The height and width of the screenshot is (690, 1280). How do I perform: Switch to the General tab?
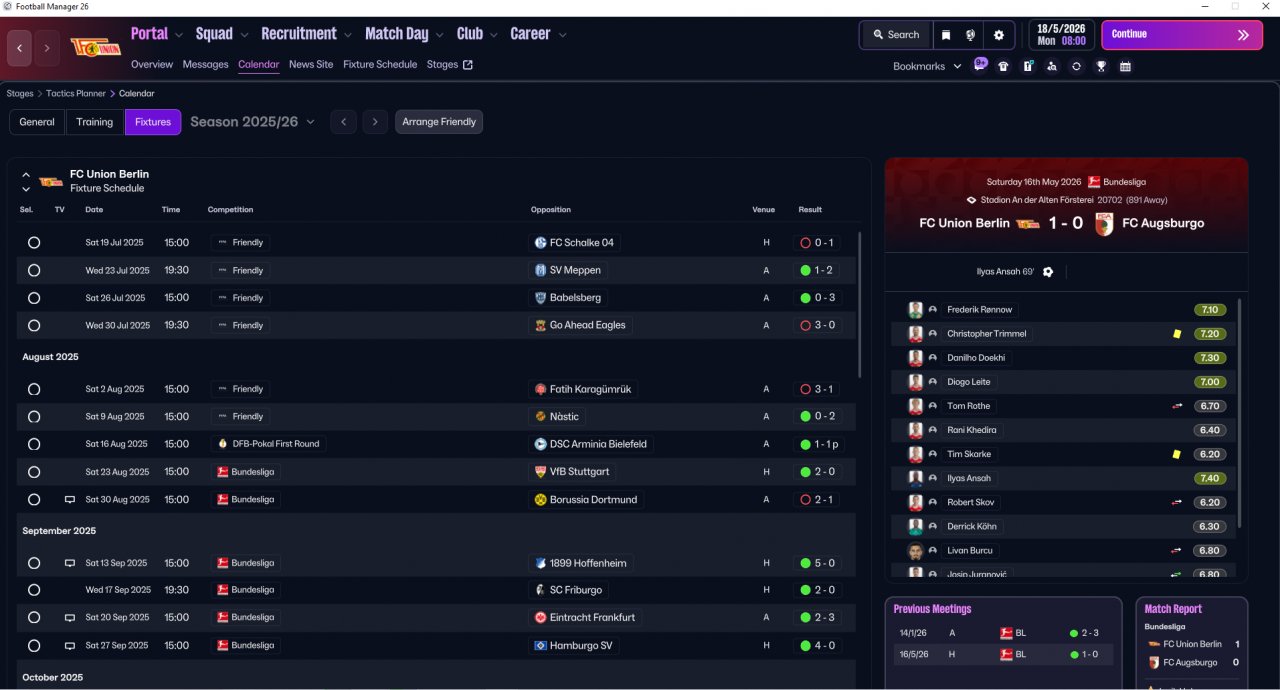[37, 122]
